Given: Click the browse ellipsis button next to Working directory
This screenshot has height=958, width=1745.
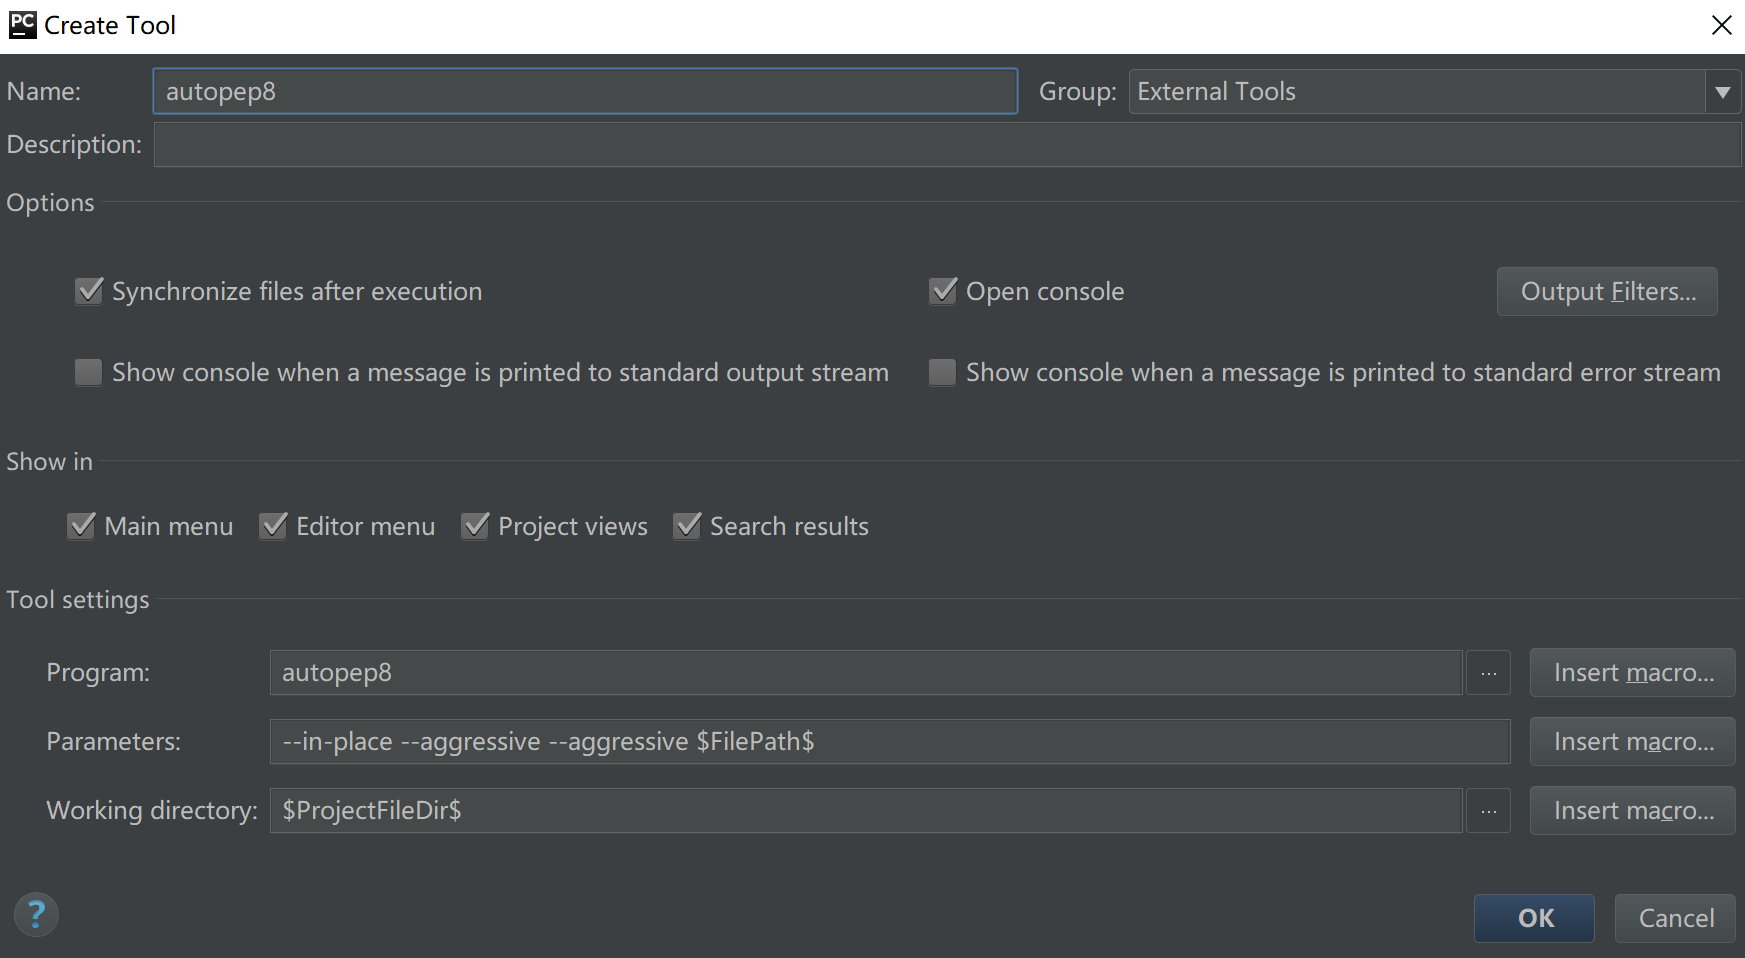Looking at the screenshot, I should tap(1488, 811).
